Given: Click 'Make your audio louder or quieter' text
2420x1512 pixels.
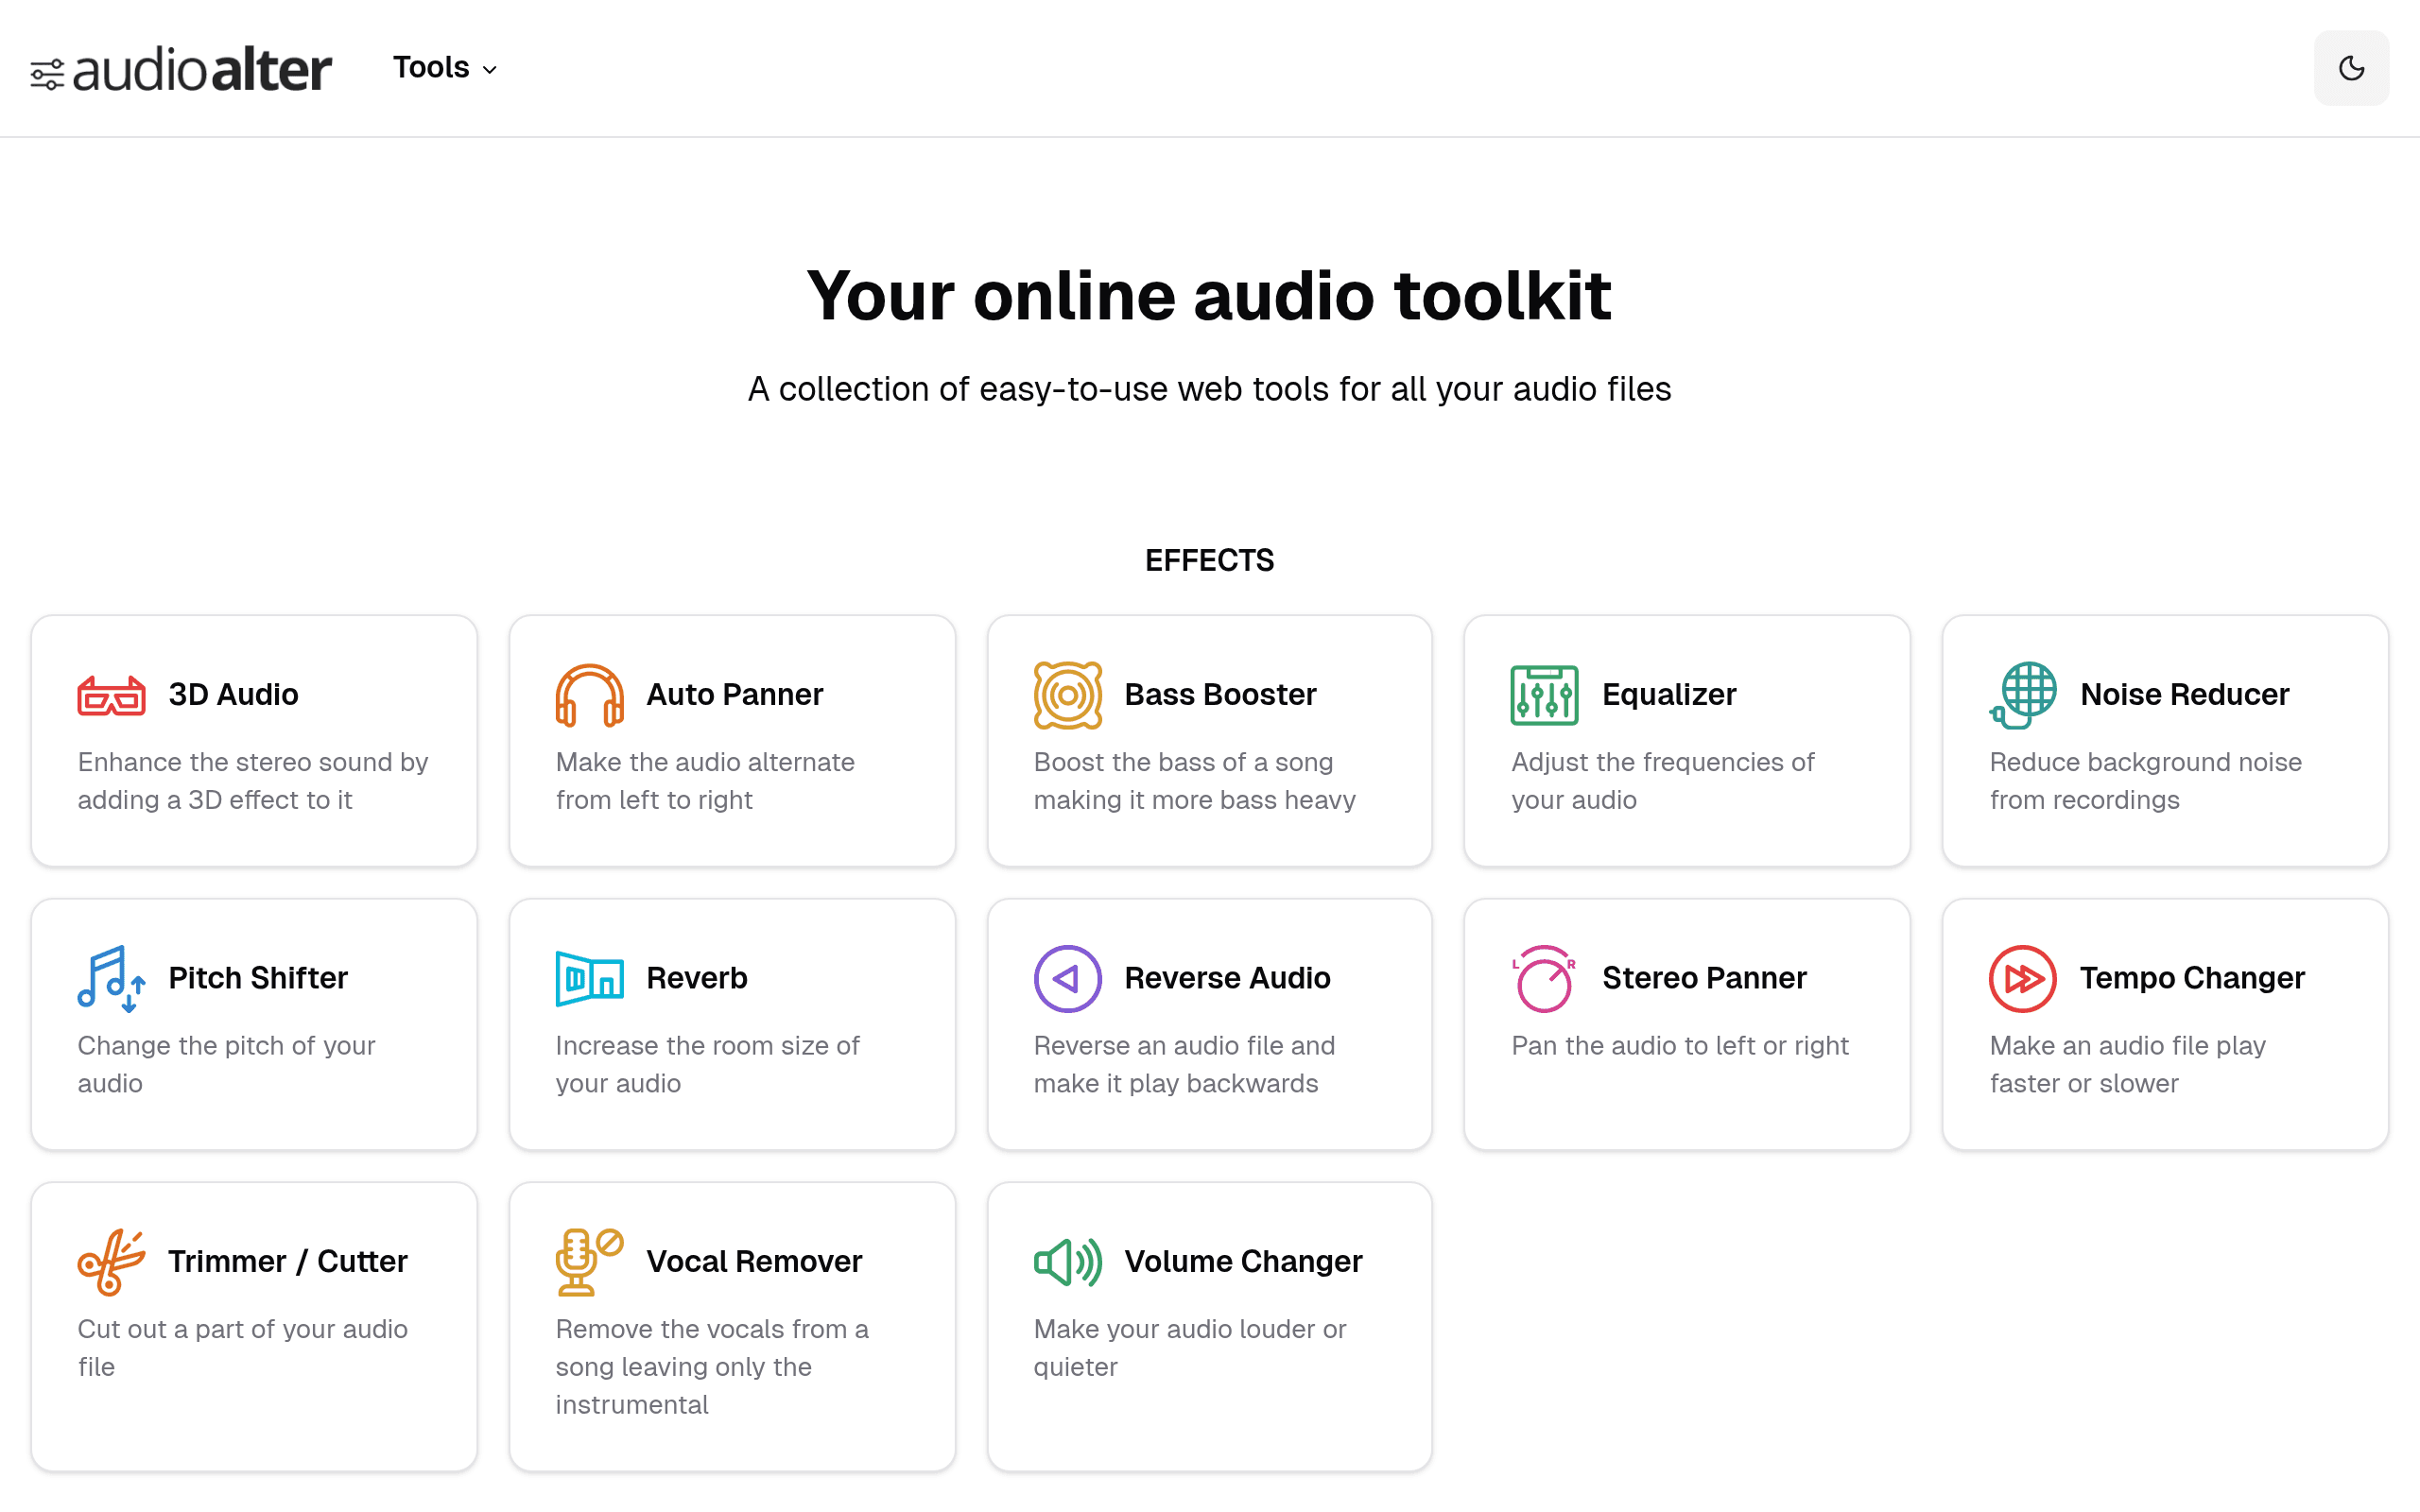Looking at the screenshot, I should click(x=1190, y=1348).
